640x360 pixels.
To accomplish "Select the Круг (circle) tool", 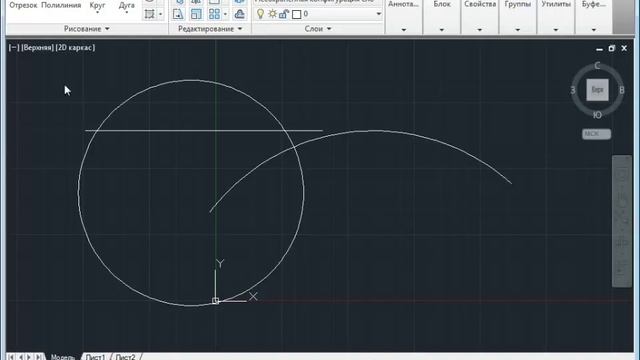I will (x=97, y=5).
